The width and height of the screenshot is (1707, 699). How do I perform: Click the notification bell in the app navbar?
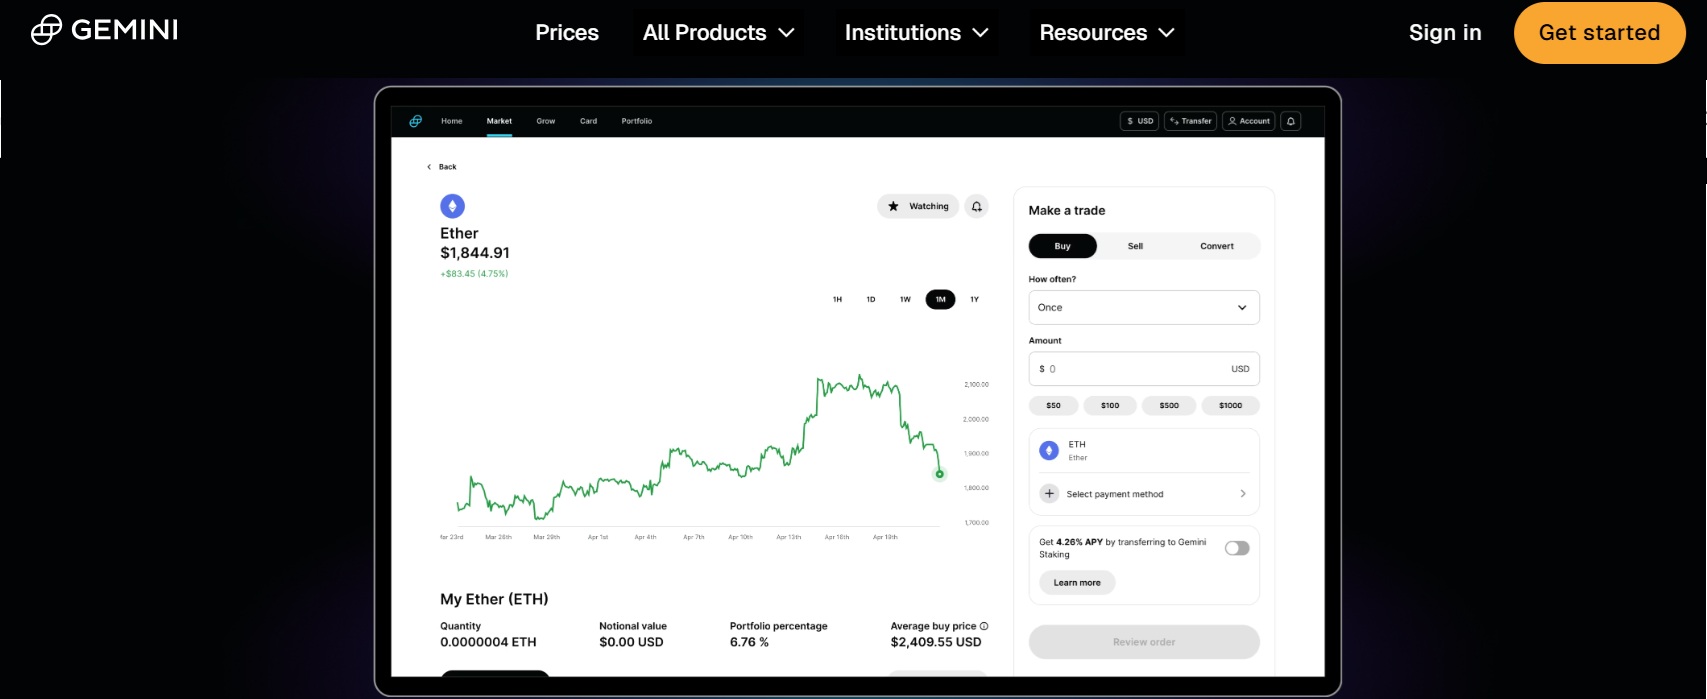click(1291, 121)
